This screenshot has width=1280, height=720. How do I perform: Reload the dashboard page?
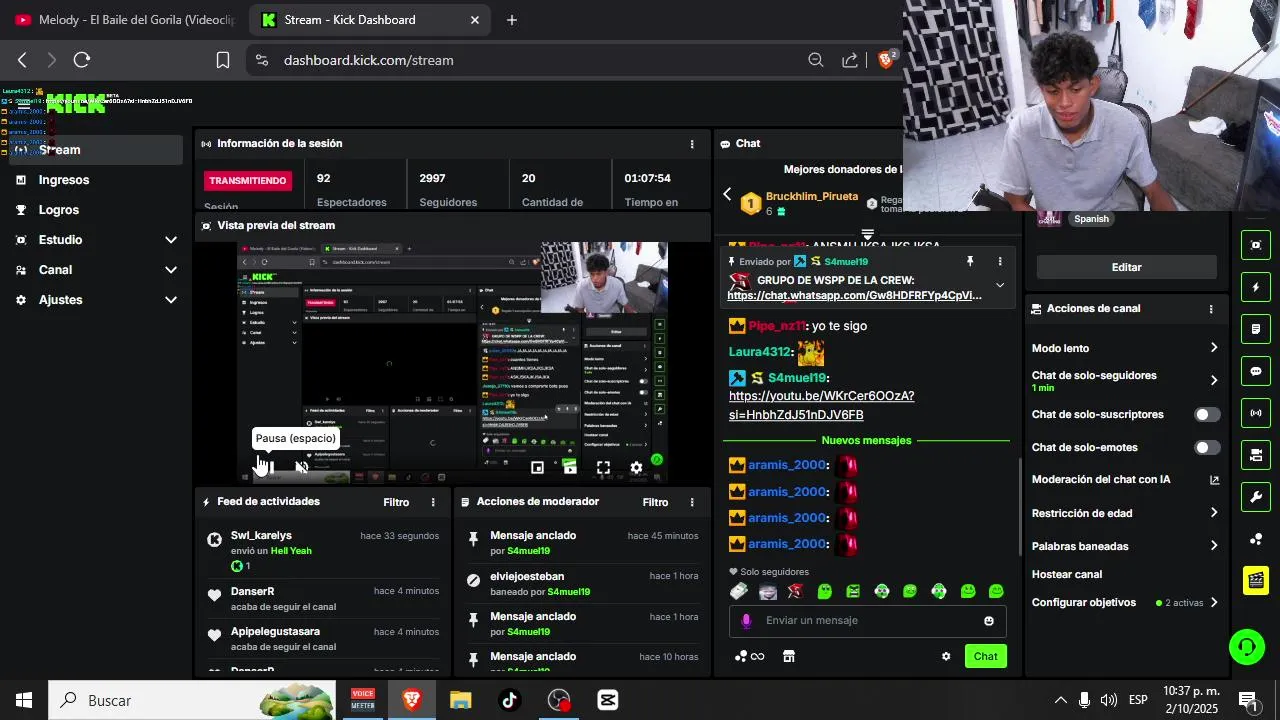pyautogui.click(x=82, y=60)
